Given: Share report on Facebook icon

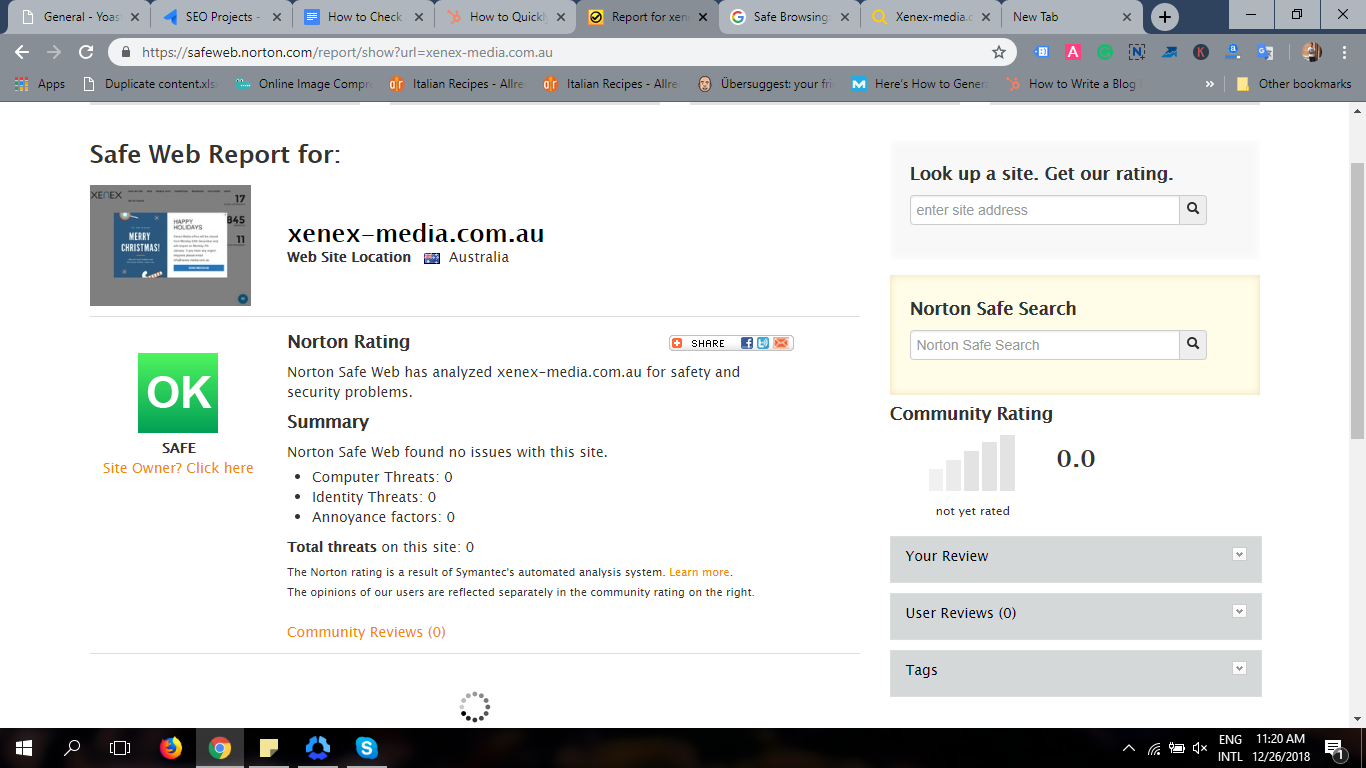Looking at the screenshot, I should [747, 343].
